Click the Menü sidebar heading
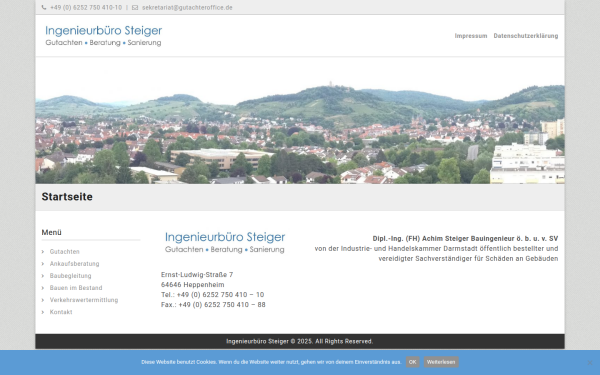This screenshot has height=375, width=600. [51, 232]
